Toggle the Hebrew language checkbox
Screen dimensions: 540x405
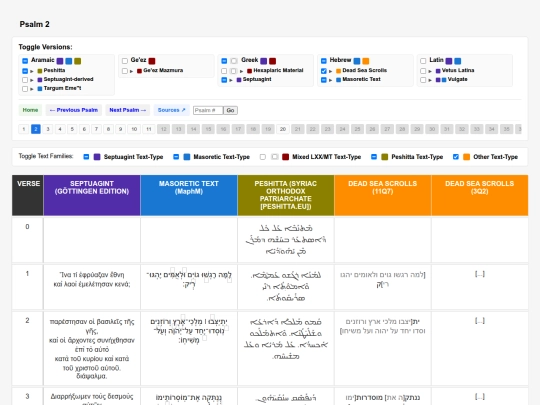click(324, 61)
